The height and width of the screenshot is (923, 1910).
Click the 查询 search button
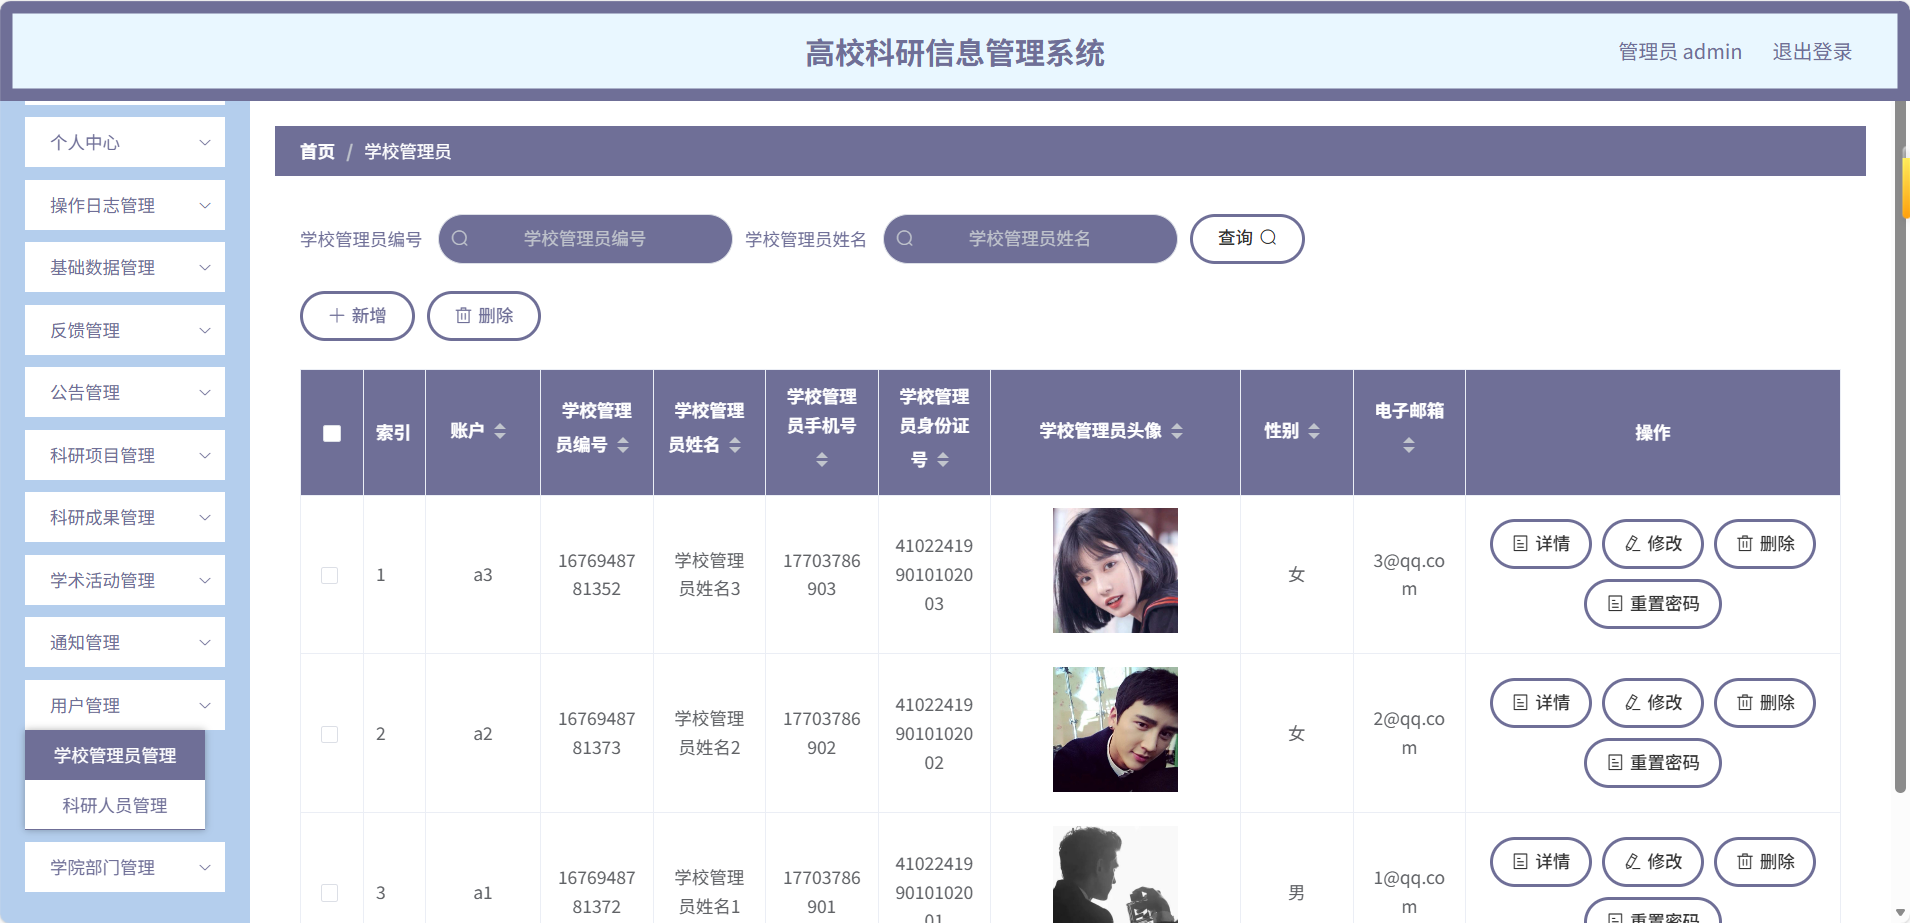point(1247,239)
